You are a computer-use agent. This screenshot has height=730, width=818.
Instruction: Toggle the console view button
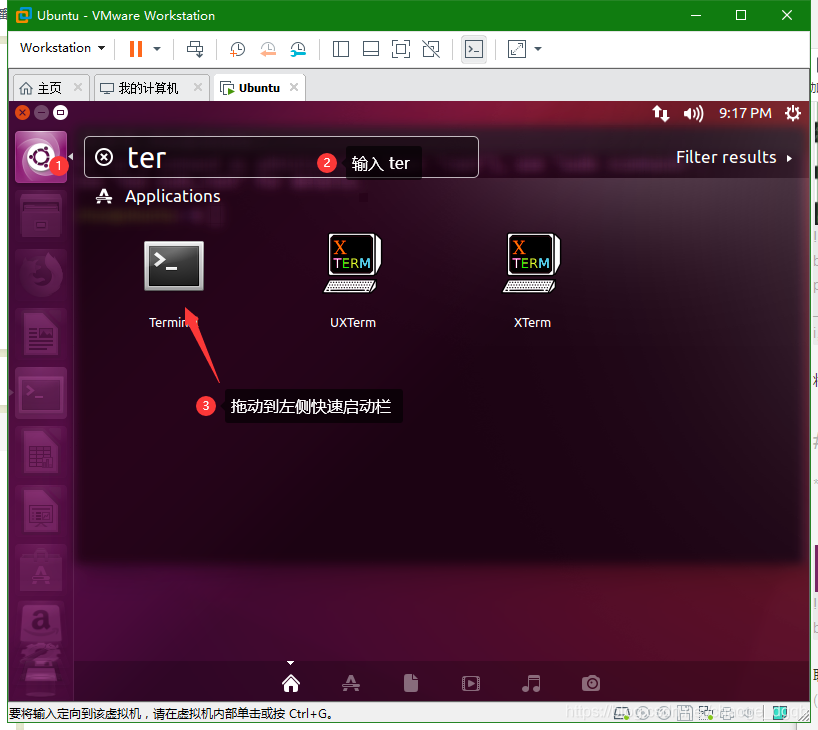474,49
